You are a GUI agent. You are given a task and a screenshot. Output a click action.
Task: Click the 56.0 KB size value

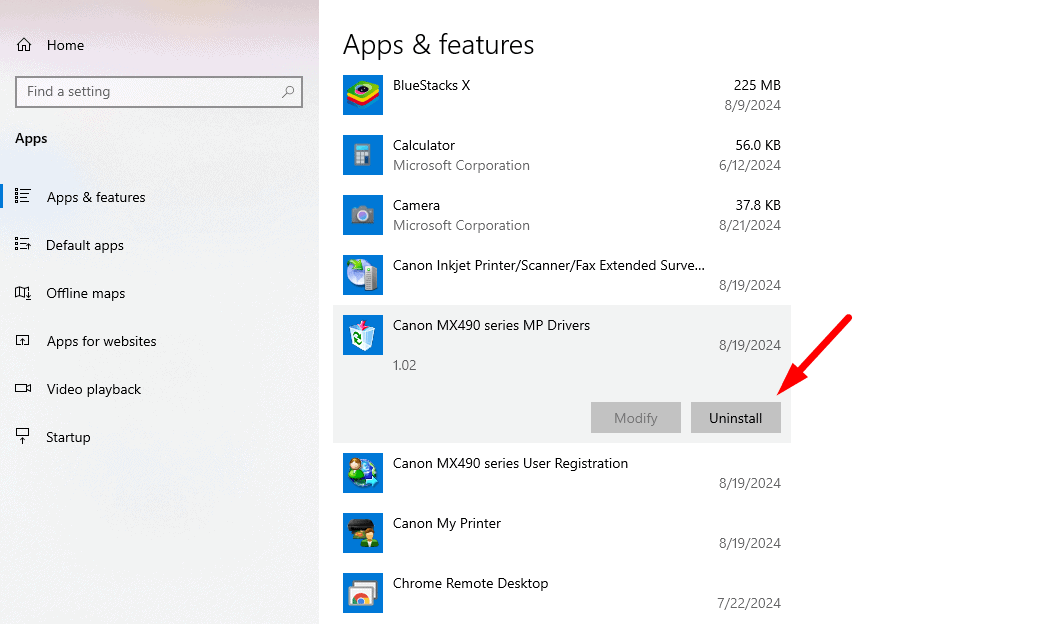coord(758,145)
